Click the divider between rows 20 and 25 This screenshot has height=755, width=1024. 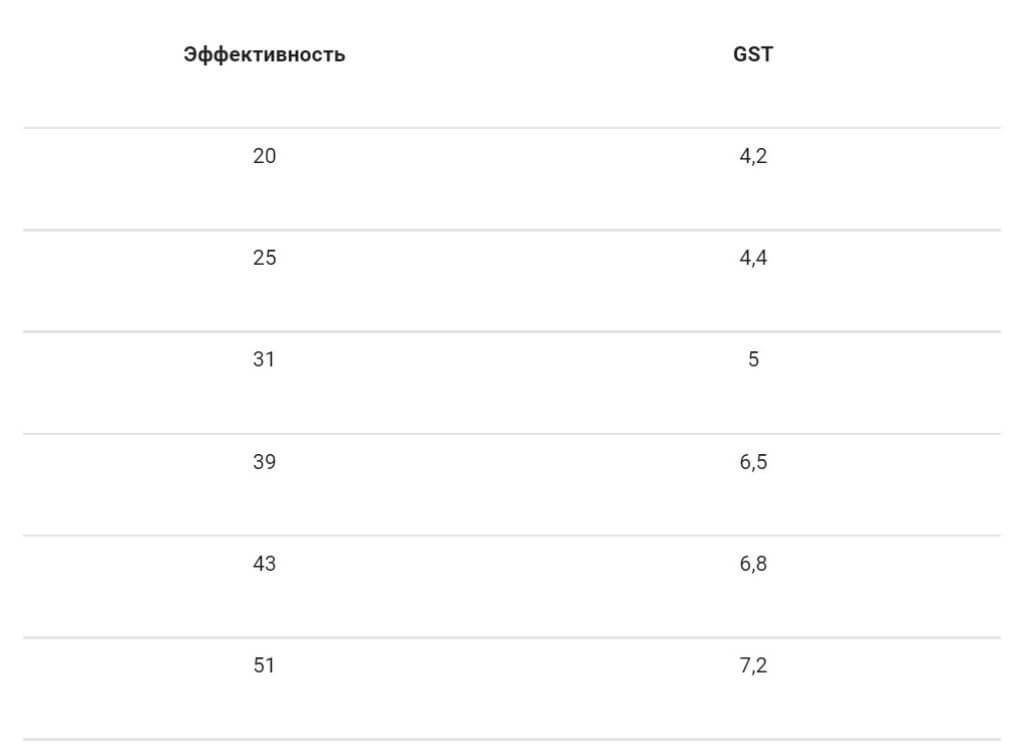click(511, 230)
